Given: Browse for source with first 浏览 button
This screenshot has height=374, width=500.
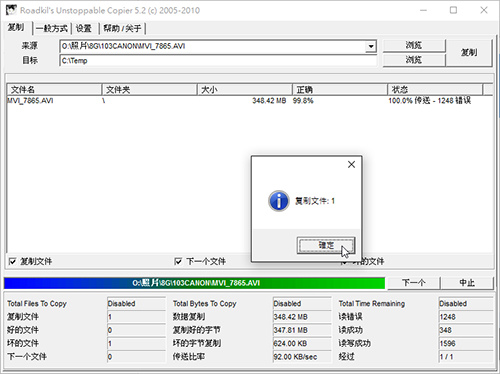Looking at the screenshot, I should pyautogui.click(x=414, y=45).
